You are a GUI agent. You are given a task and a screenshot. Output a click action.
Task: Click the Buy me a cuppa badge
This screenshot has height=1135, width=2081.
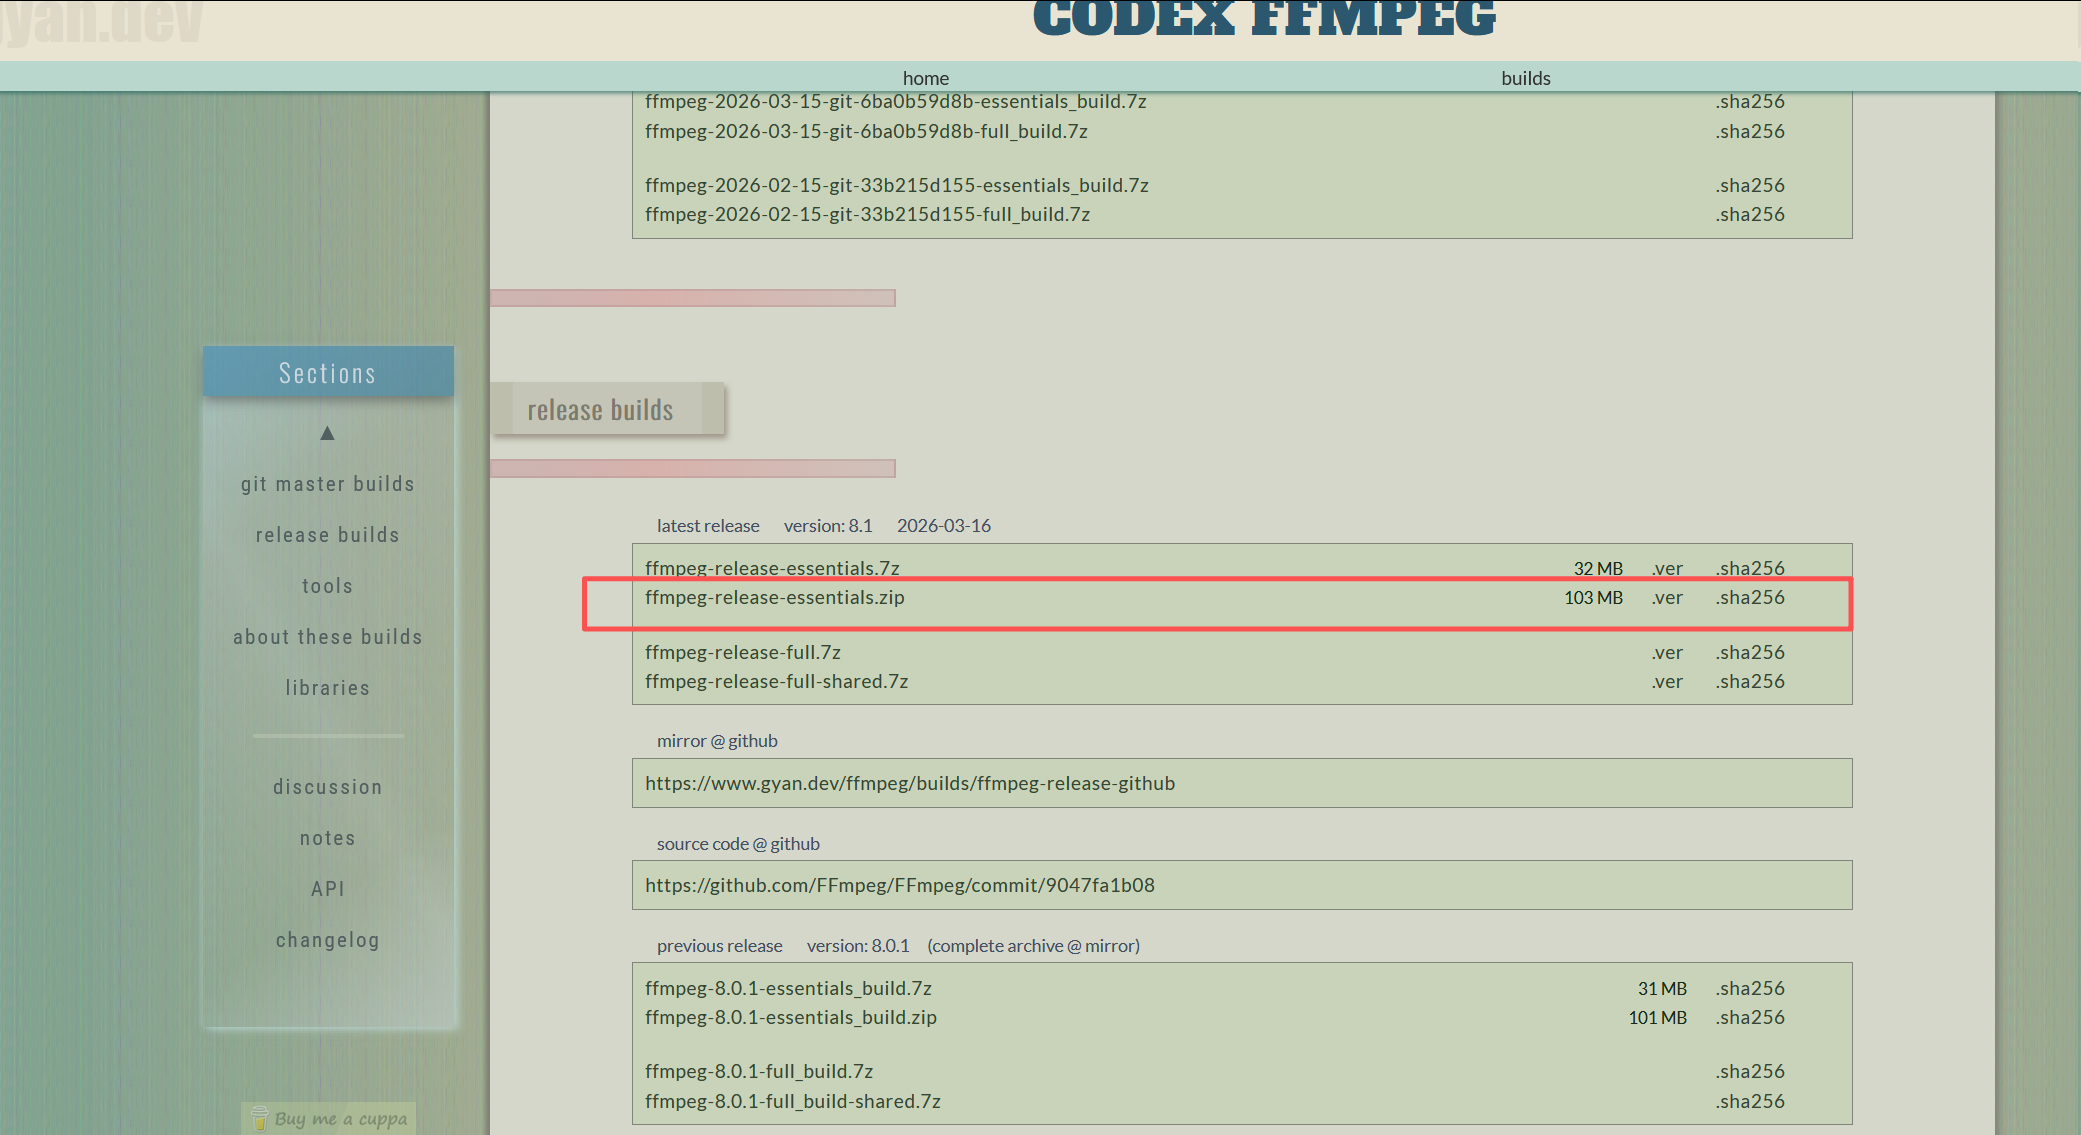point(329,1118)
